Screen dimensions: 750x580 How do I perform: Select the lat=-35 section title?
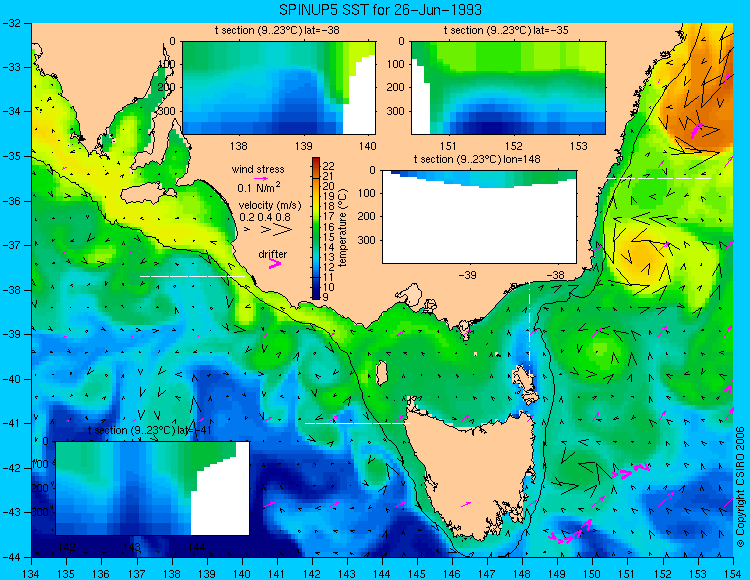point(506,30)
